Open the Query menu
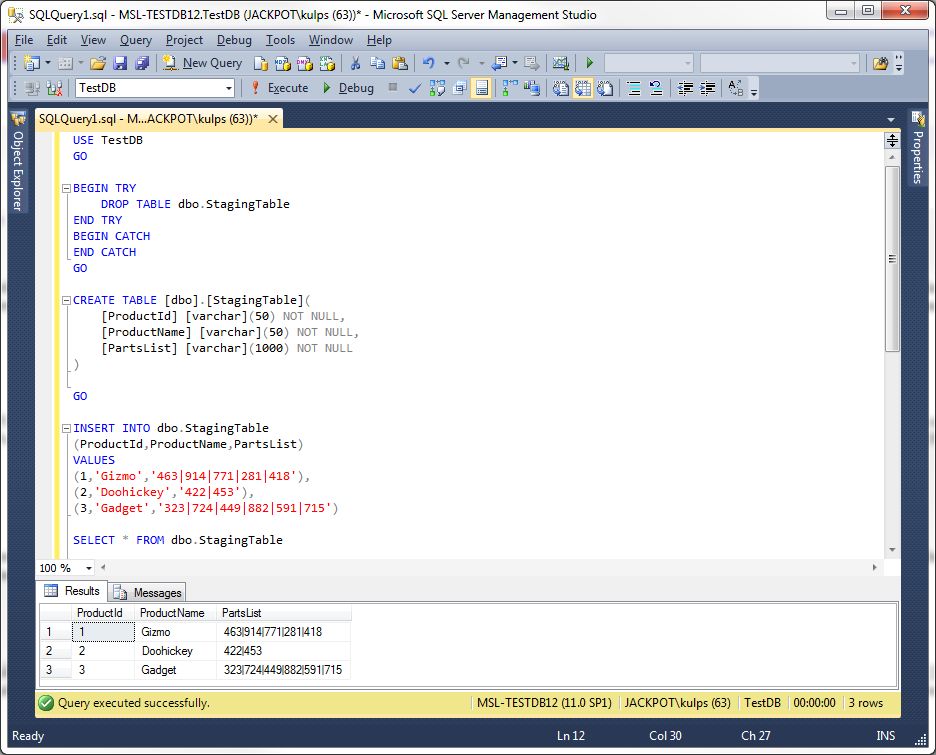This screenshot has width=936, height=755. point(136,40)
